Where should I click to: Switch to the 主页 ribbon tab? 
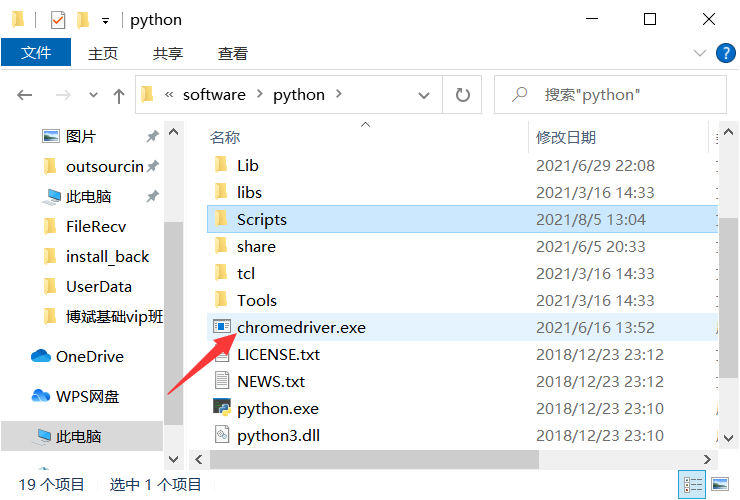point(102,53)
